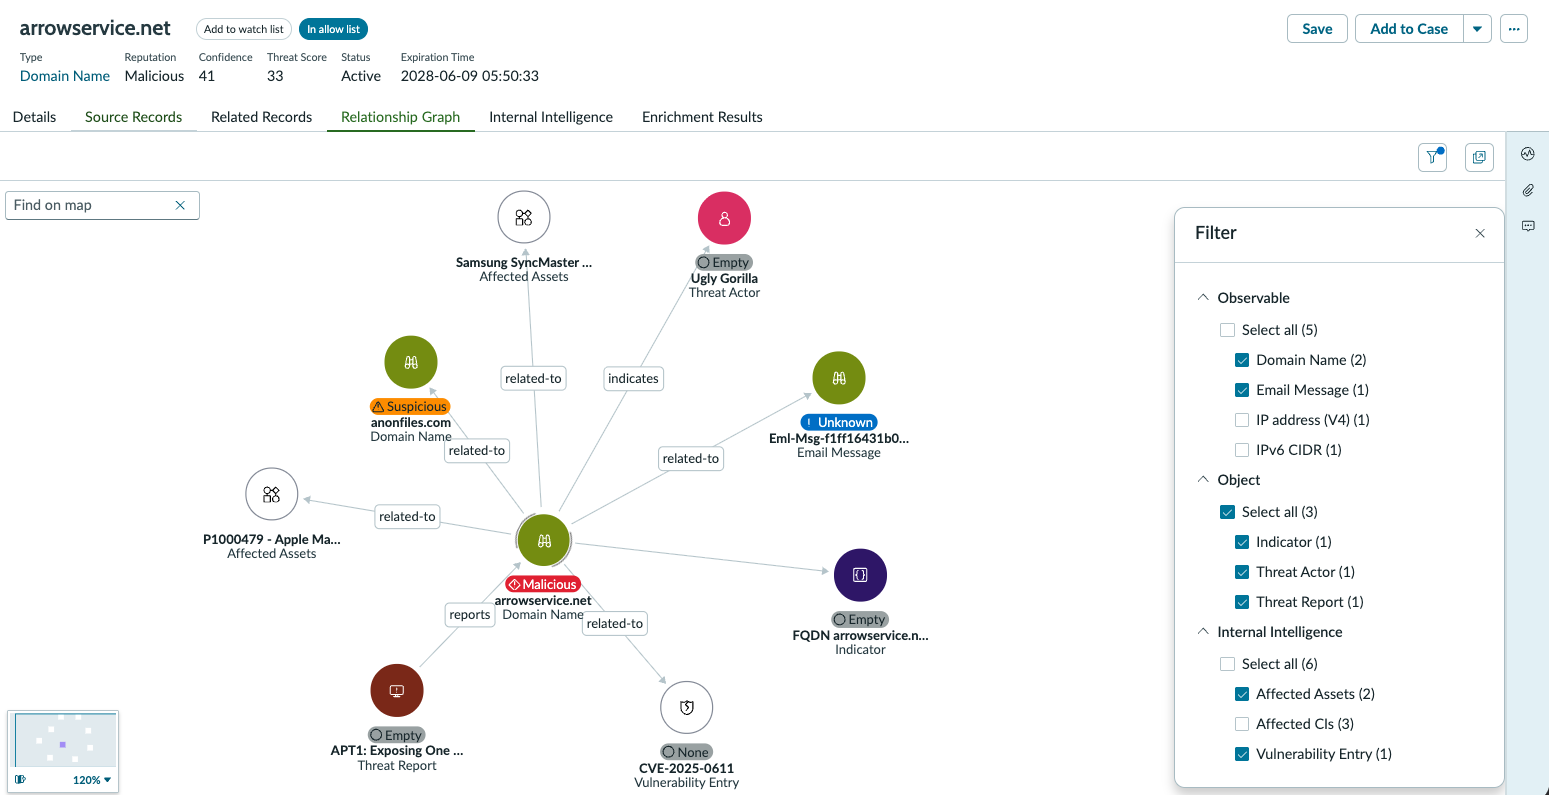Click the minimap overview thumbnail
The height and width of the screenshot is (795, 1549).
pyautogui.click(x=64, y=740)
